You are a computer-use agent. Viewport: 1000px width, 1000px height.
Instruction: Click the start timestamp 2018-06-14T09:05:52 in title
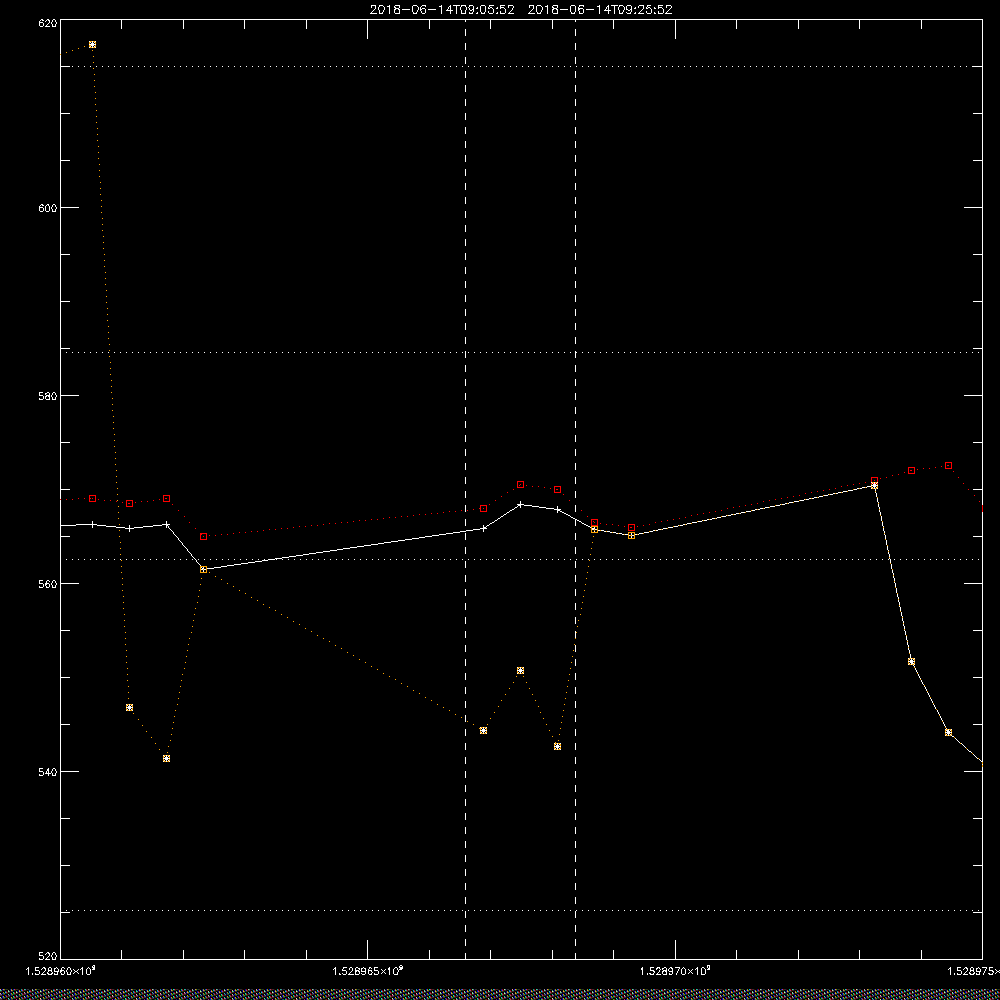pos(441,10)
